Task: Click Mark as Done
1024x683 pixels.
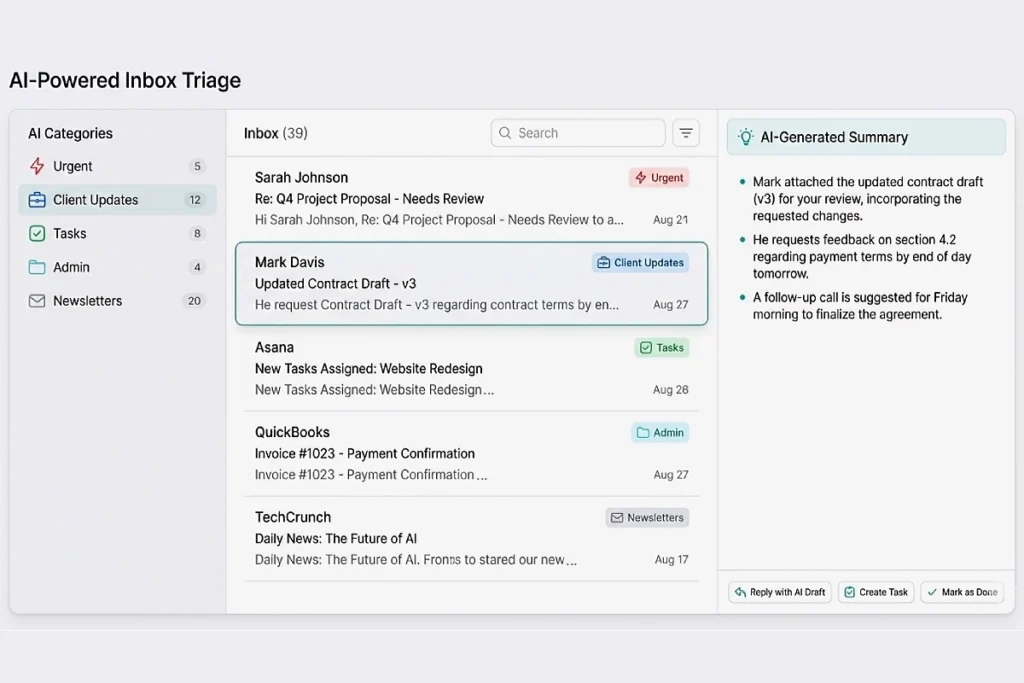Action: (x=962, y=591)
